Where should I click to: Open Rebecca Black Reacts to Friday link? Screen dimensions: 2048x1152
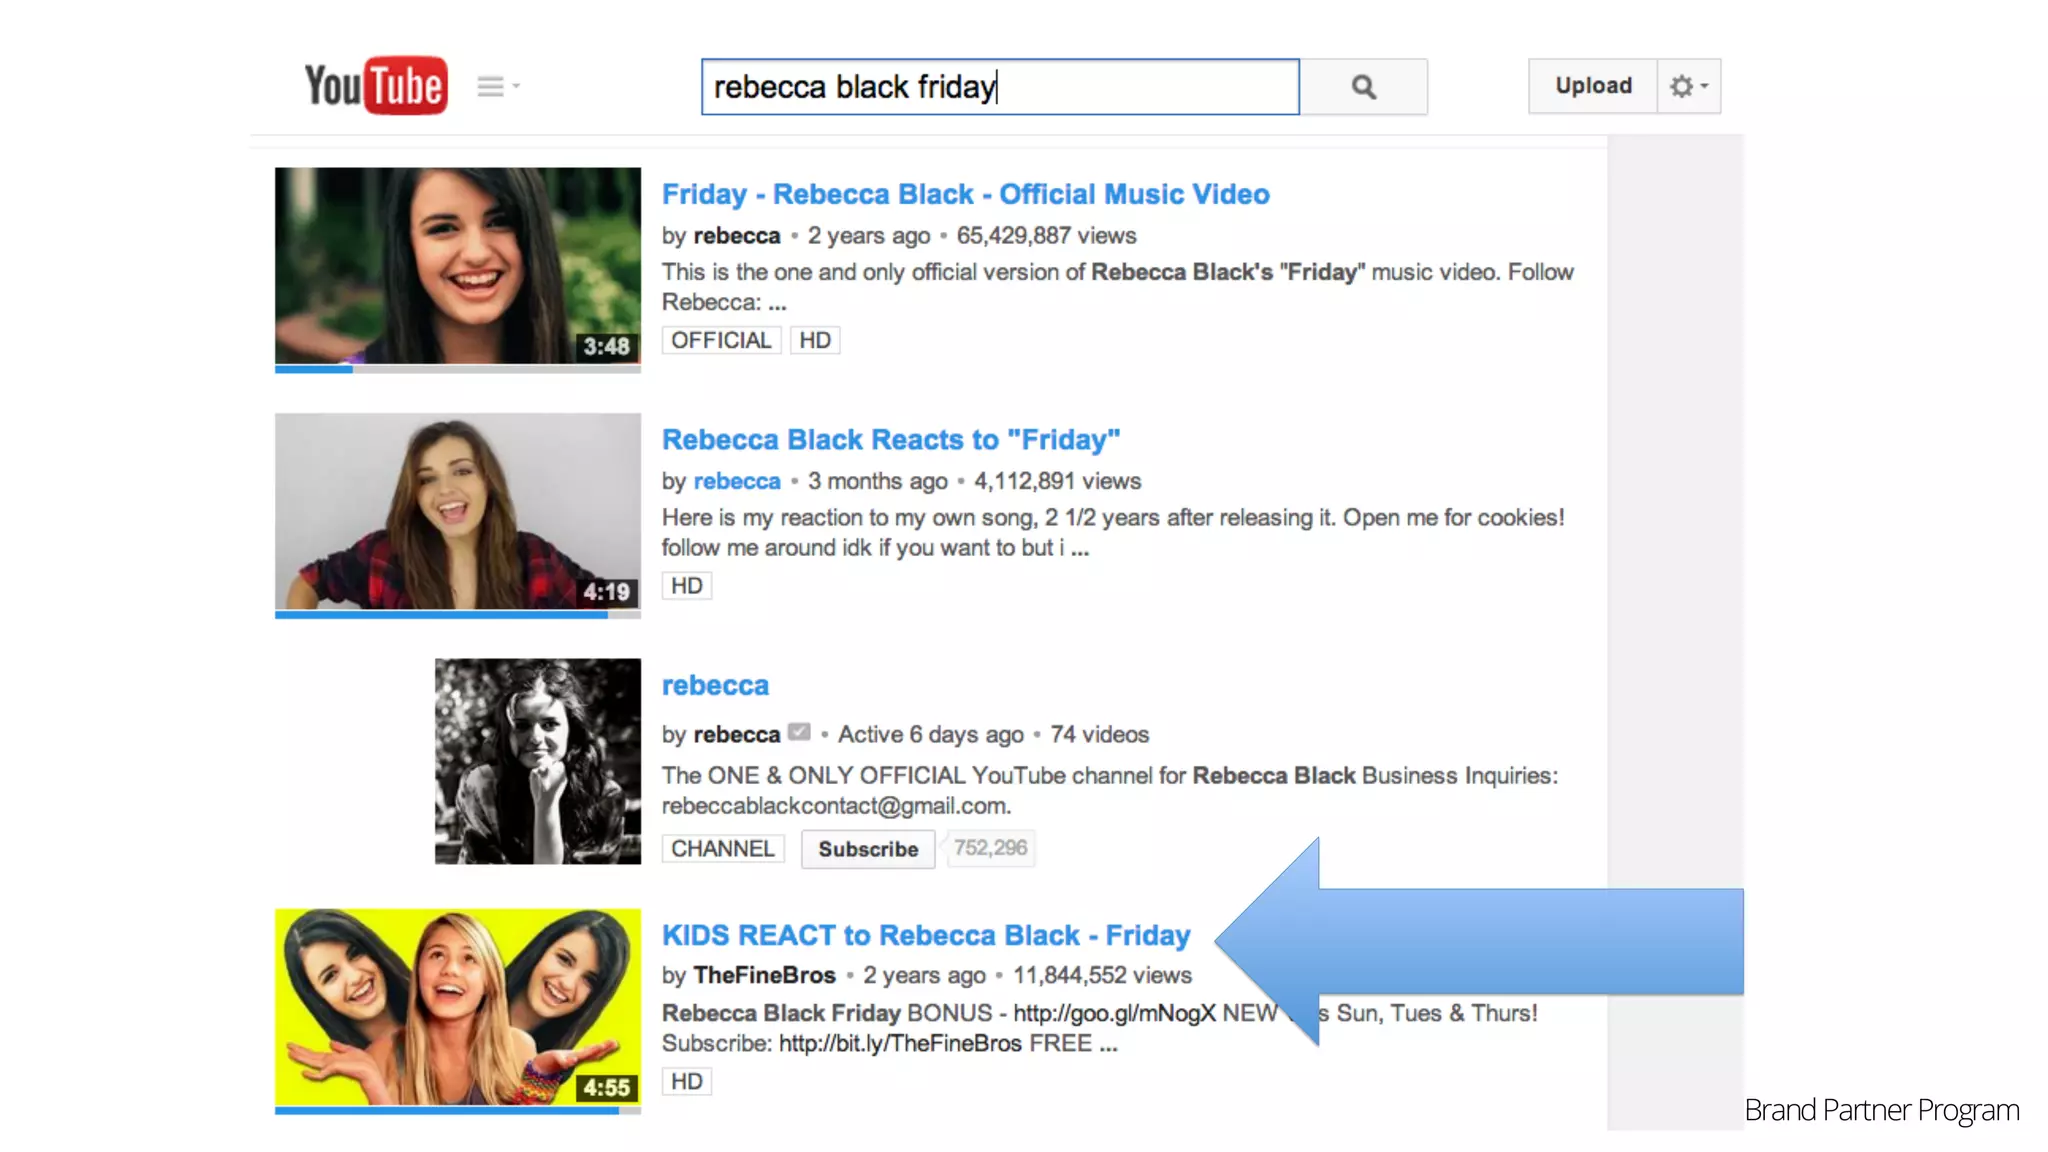[890, 439]
